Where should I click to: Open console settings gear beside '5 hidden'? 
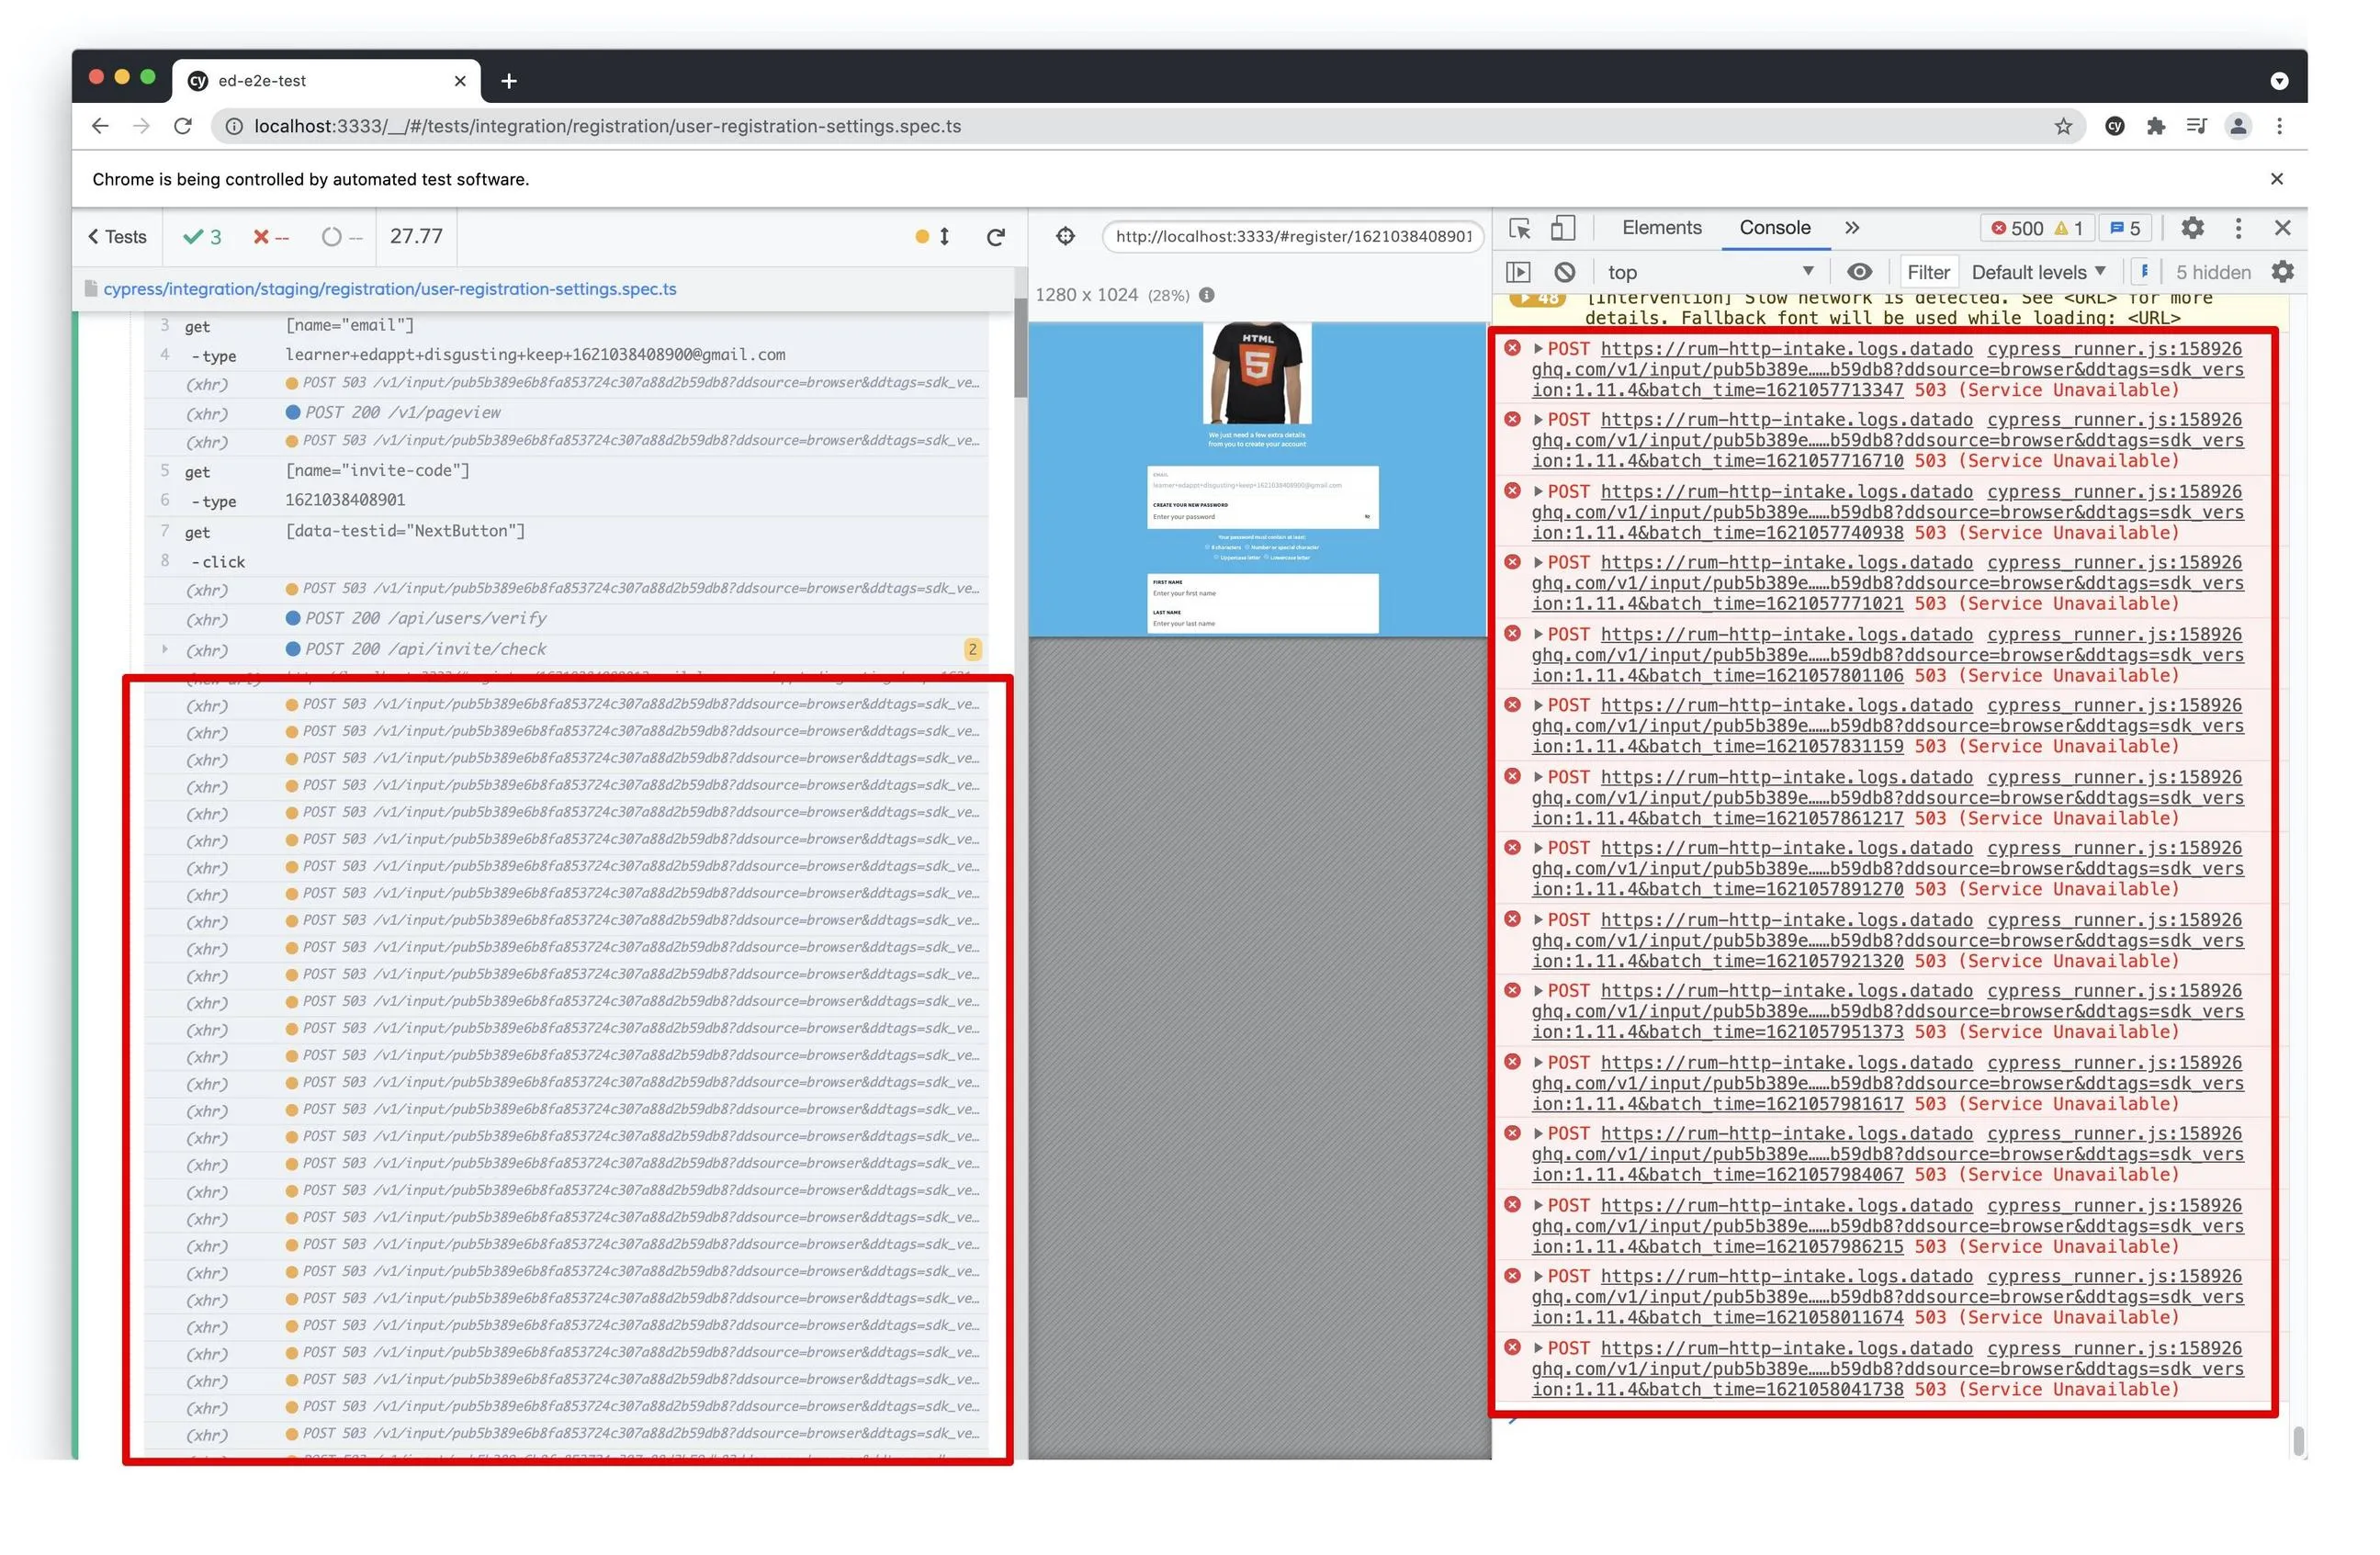tap(2283, 273)
